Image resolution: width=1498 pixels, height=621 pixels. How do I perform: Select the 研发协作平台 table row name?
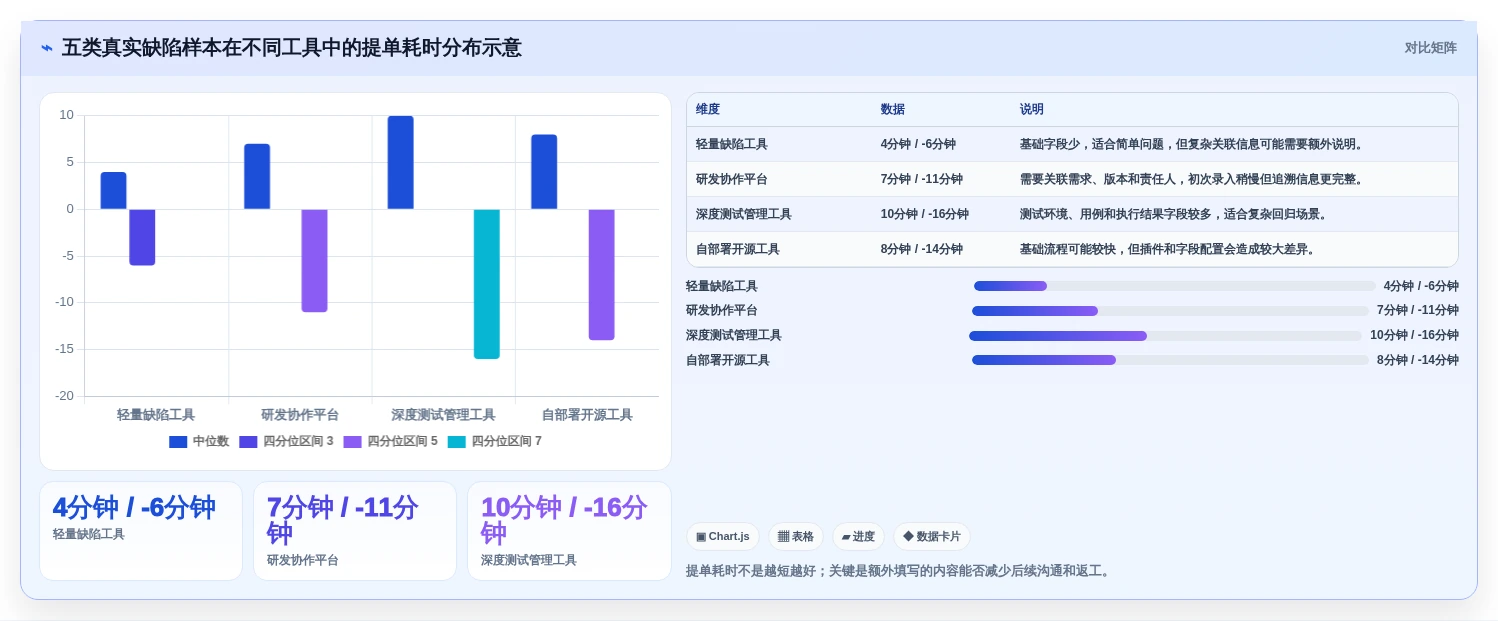[732, 180]
